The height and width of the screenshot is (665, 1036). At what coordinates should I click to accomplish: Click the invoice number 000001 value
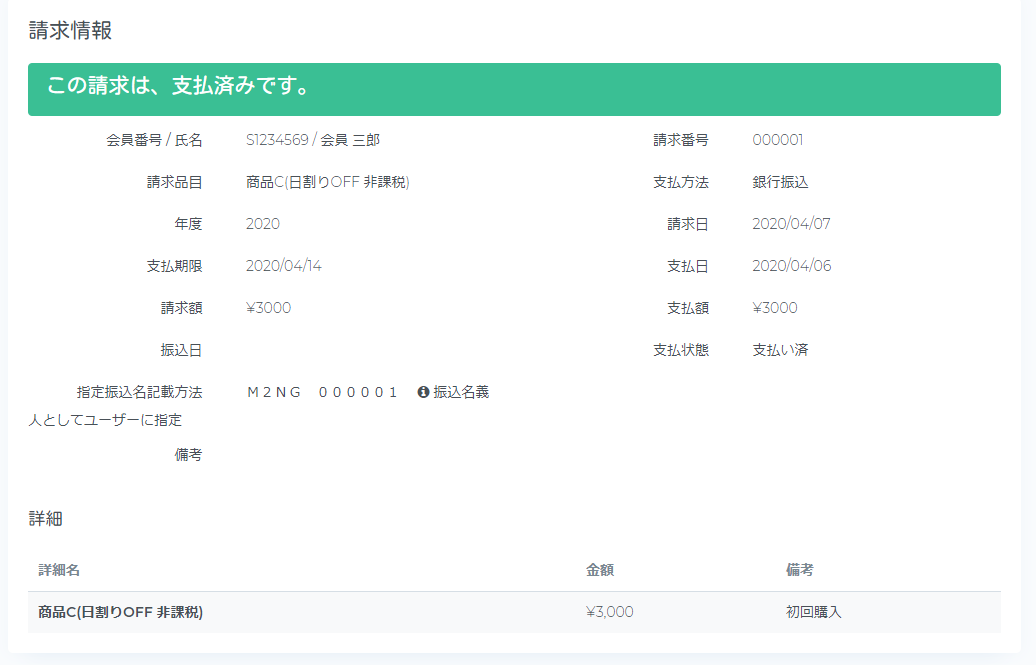pos(777,140)
